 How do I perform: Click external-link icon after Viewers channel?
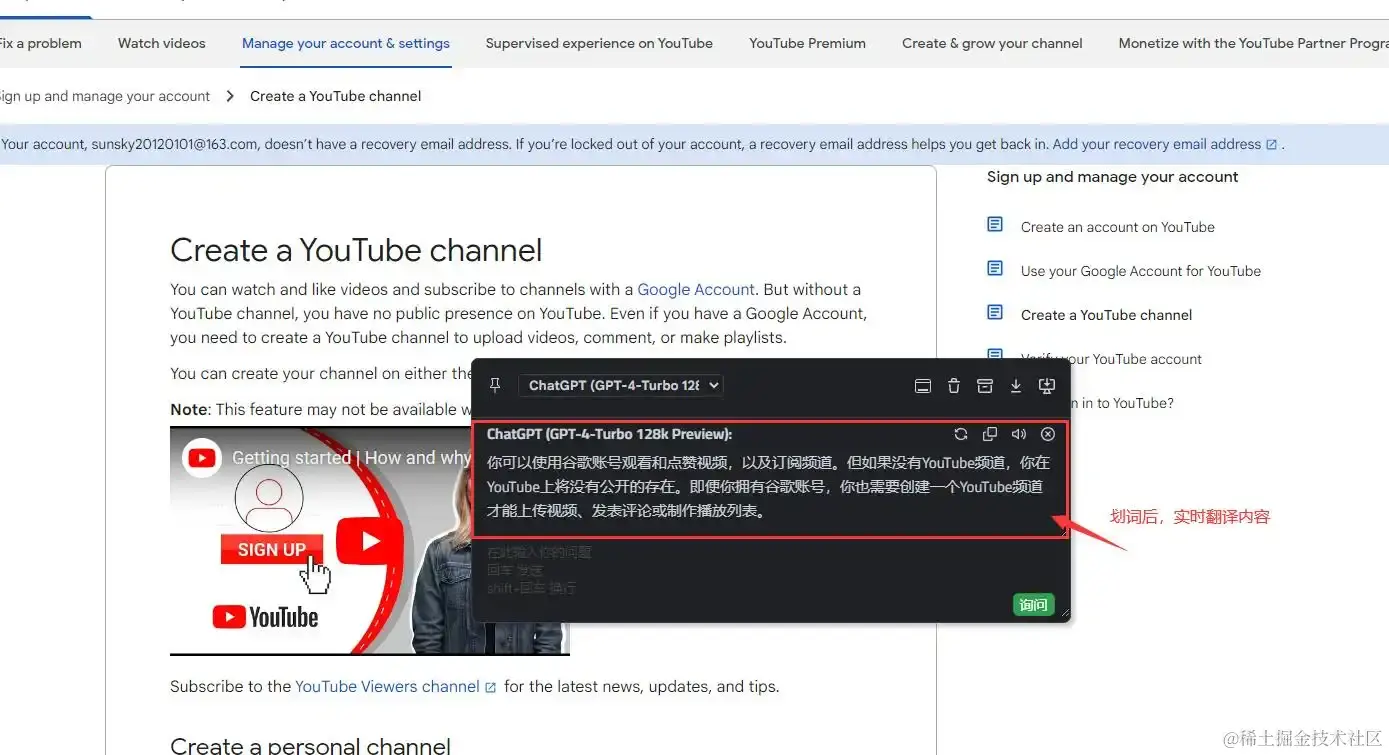[490, 688]
